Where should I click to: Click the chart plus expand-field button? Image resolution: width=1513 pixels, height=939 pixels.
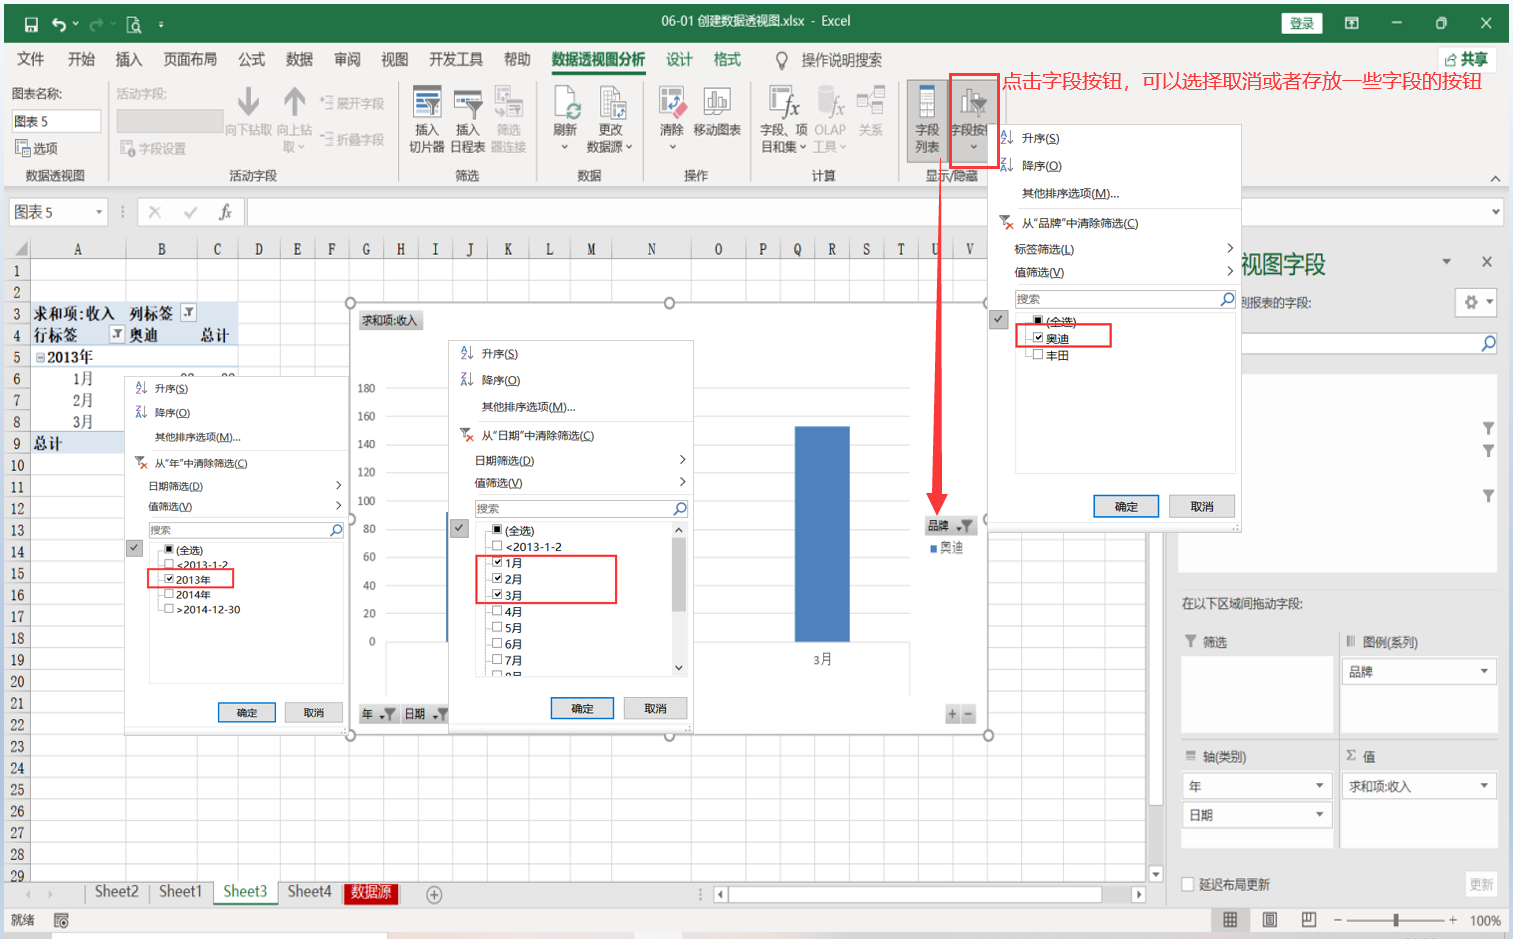click(953, 714)
